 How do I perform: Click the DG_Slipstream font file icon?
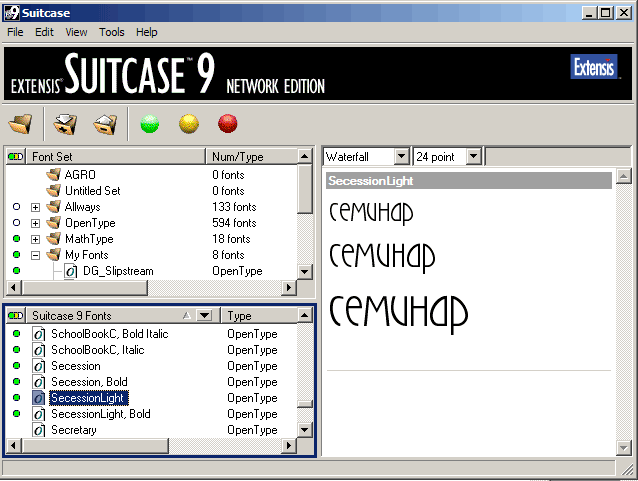click(x=71, y=271)
